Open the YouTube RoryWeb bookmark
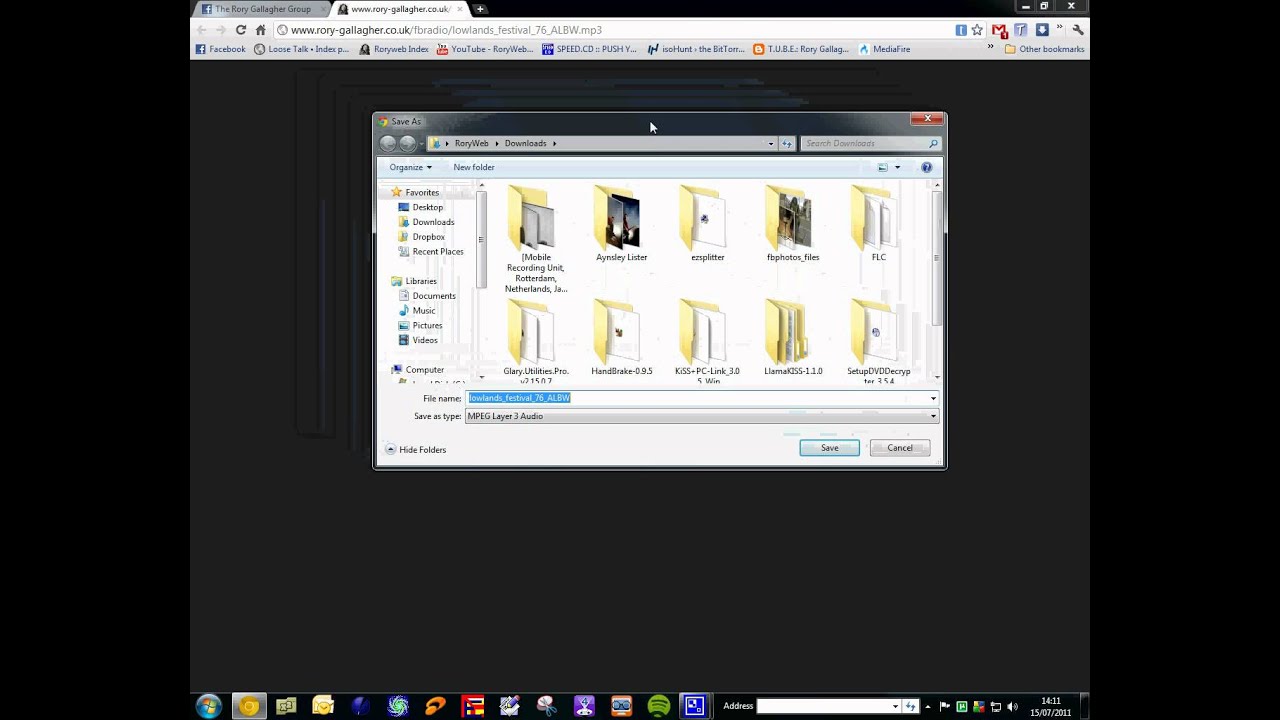Screen dimensions: 1280x720 (485, 49)
